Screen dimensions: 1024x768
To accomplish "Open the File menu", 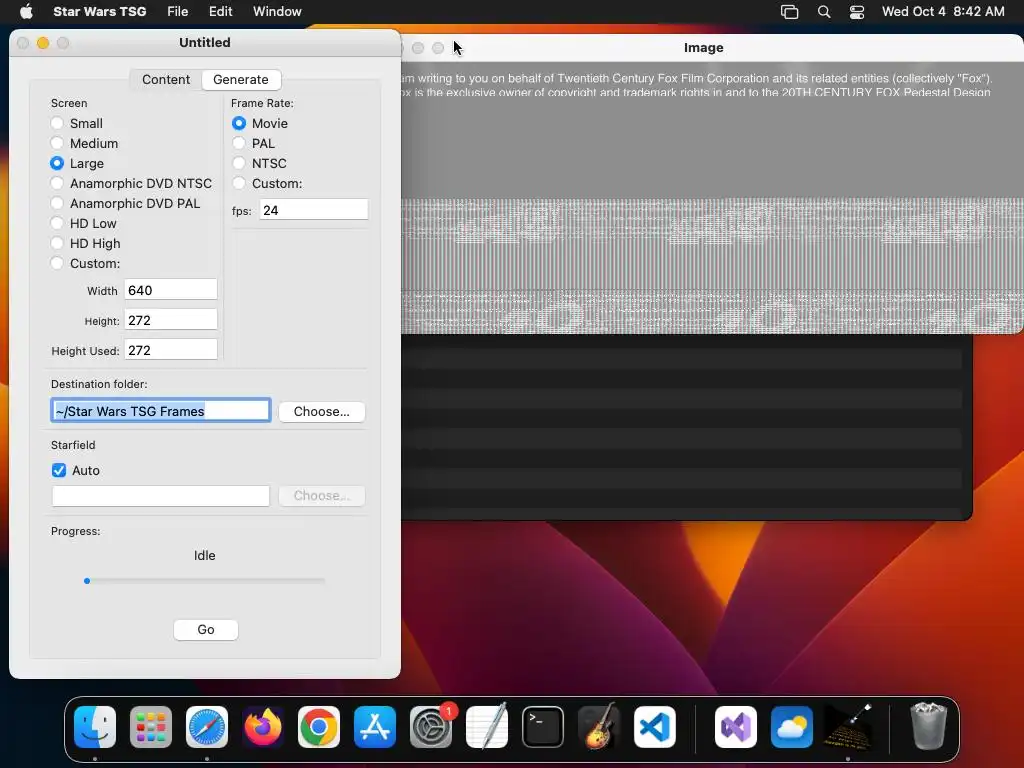I will point(178,11).
